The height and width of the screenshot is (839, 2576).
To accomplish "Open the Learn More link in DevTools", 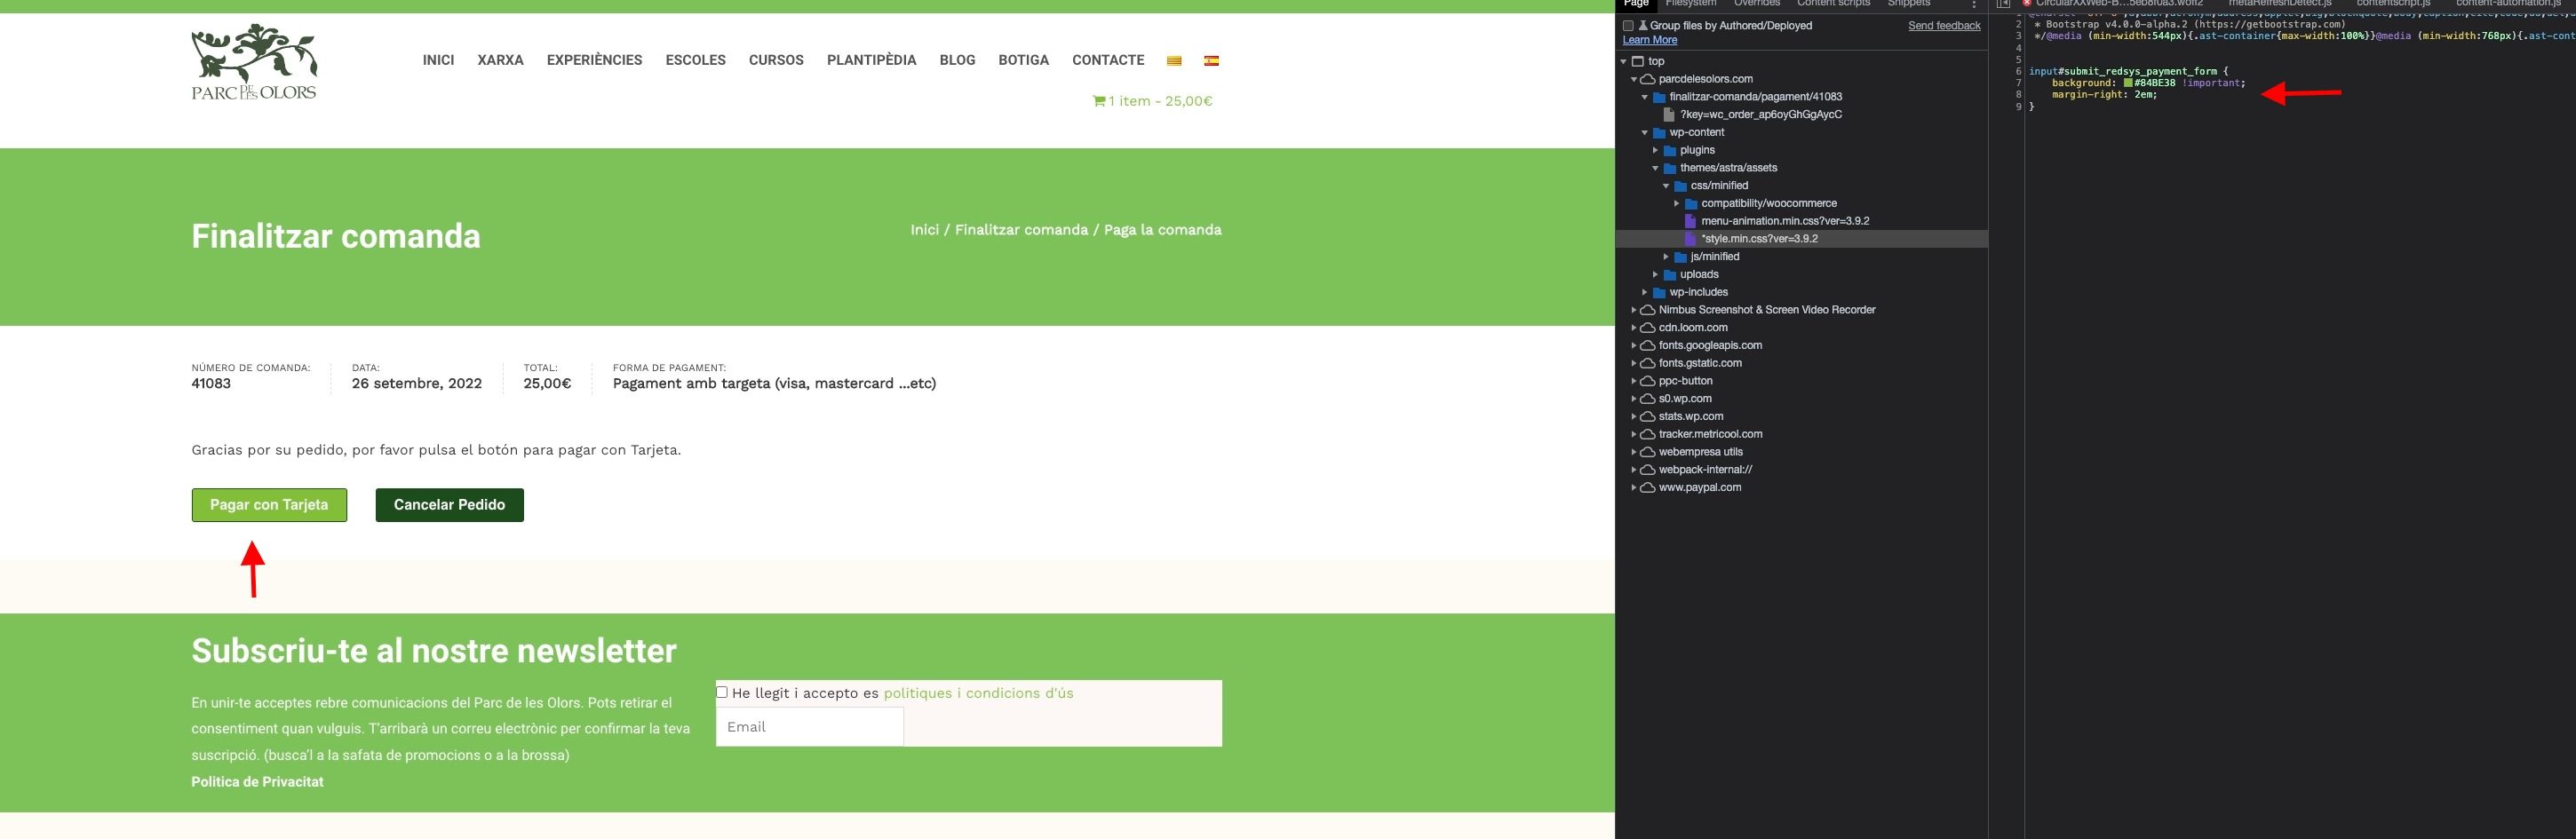I will click(1650, 40).
